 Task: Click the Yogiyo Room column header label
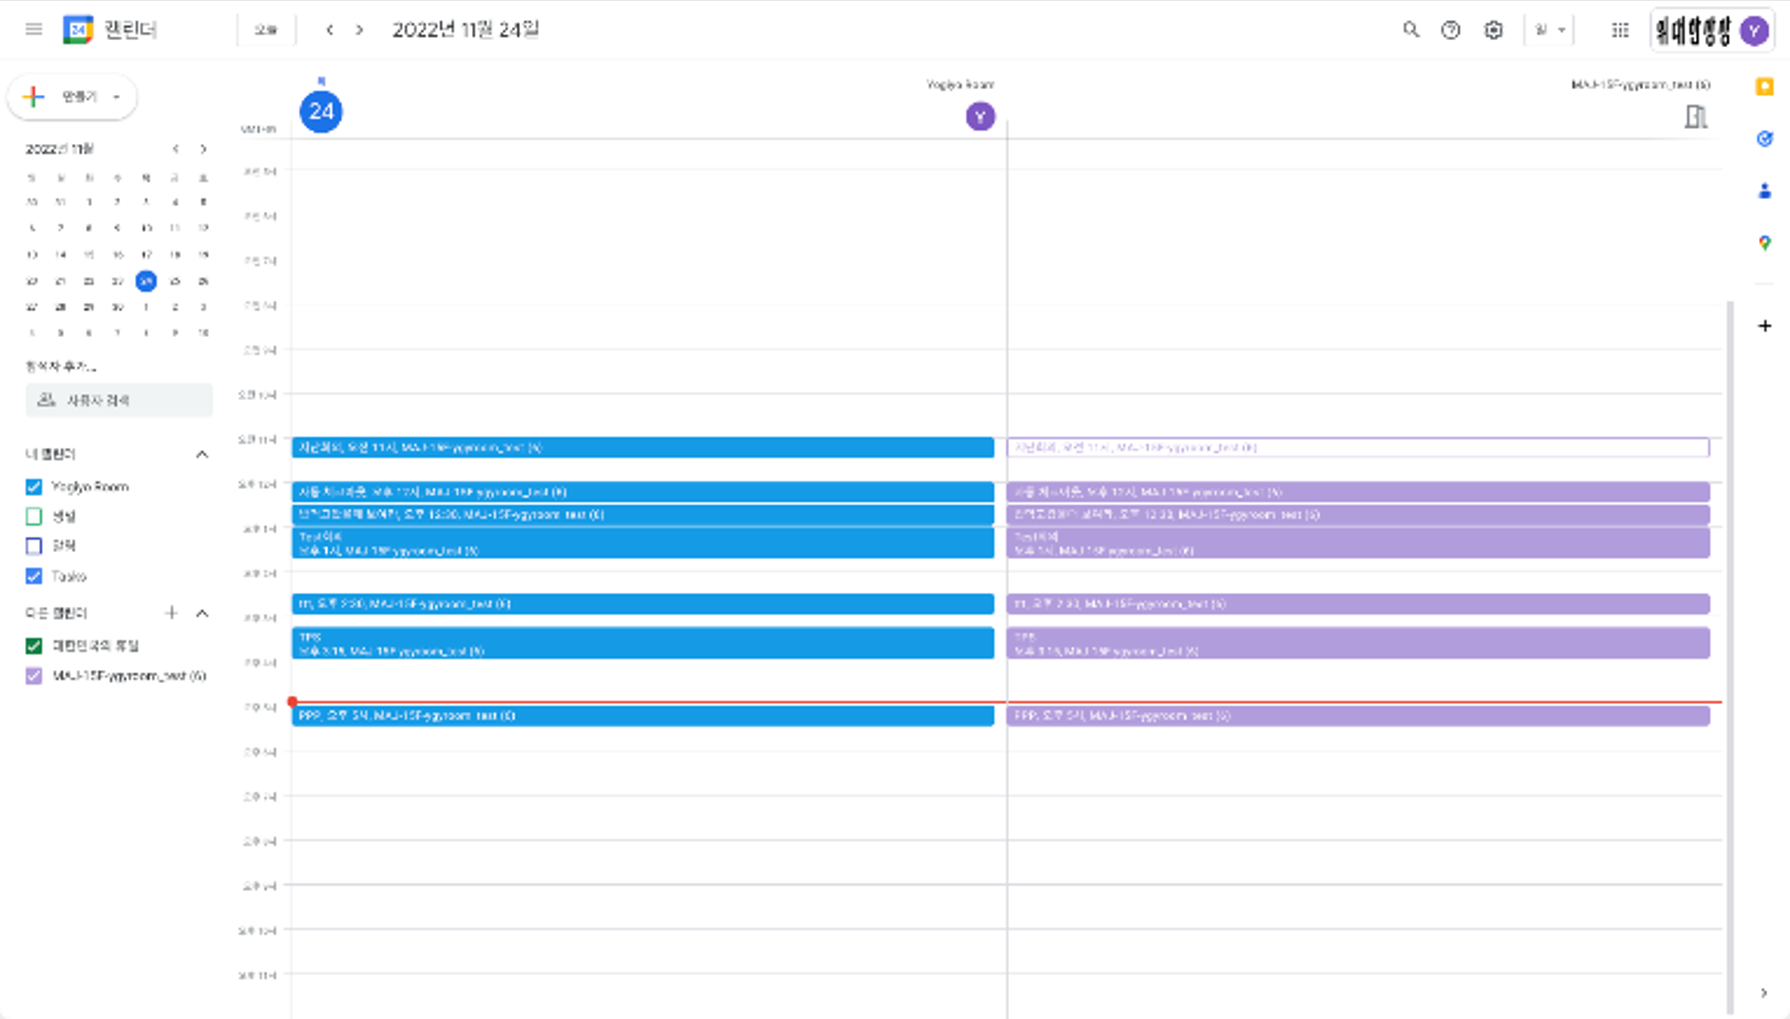960,85
